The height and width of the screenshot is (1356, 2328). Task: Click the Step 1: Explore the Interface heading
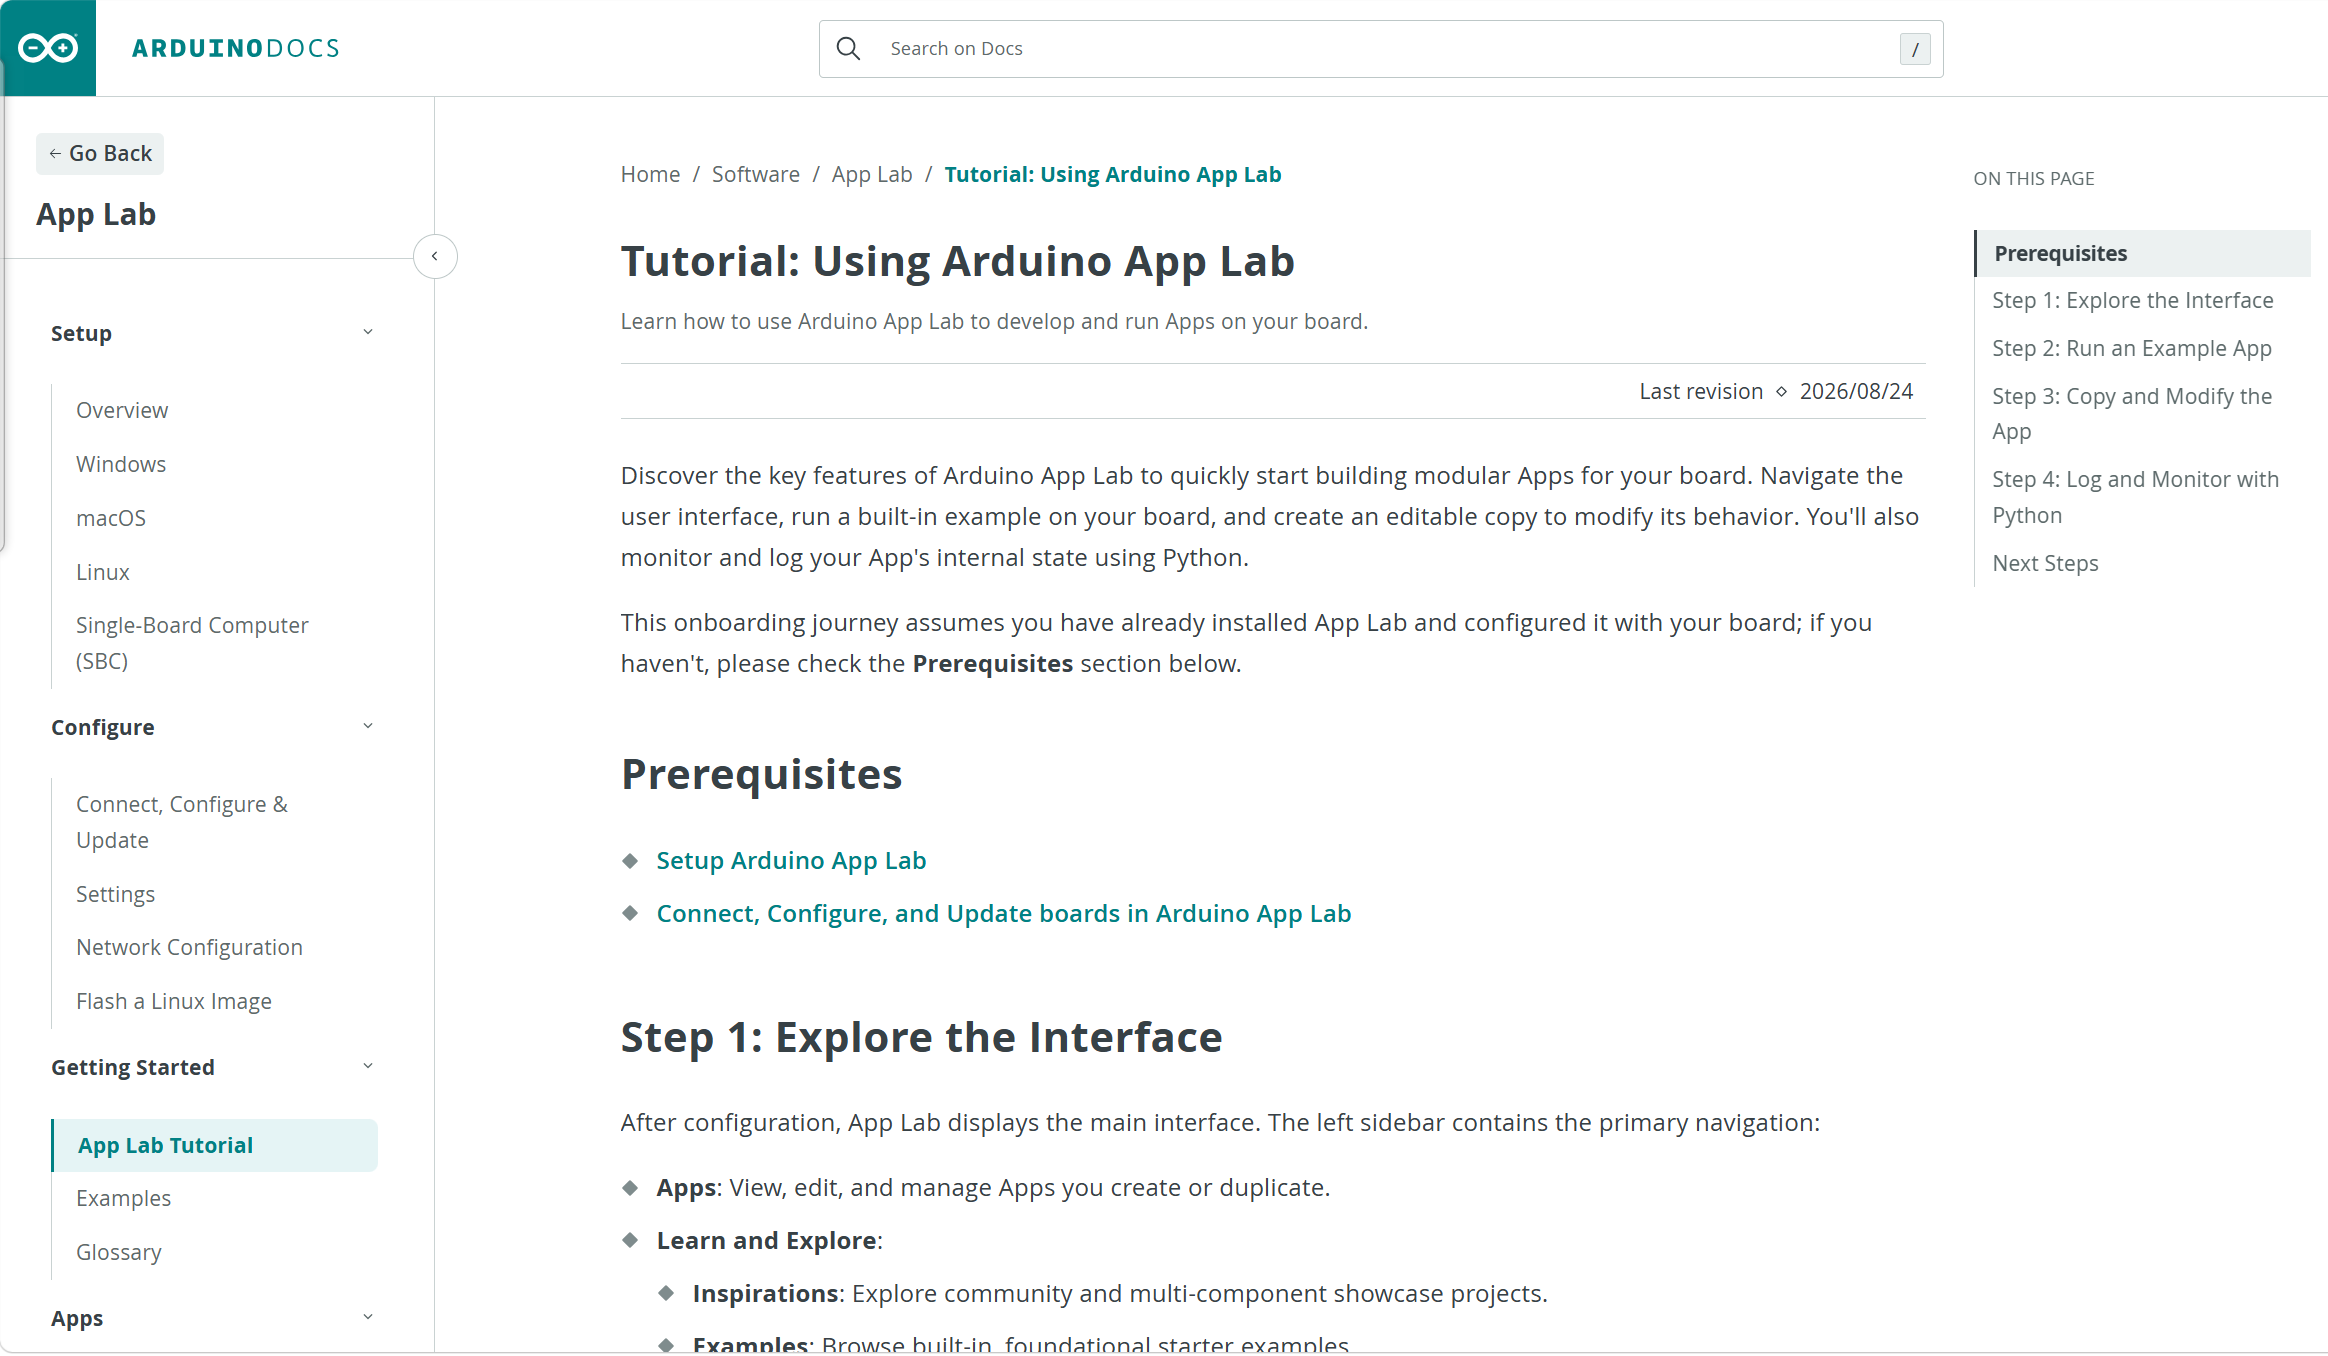click(922, 1038)
